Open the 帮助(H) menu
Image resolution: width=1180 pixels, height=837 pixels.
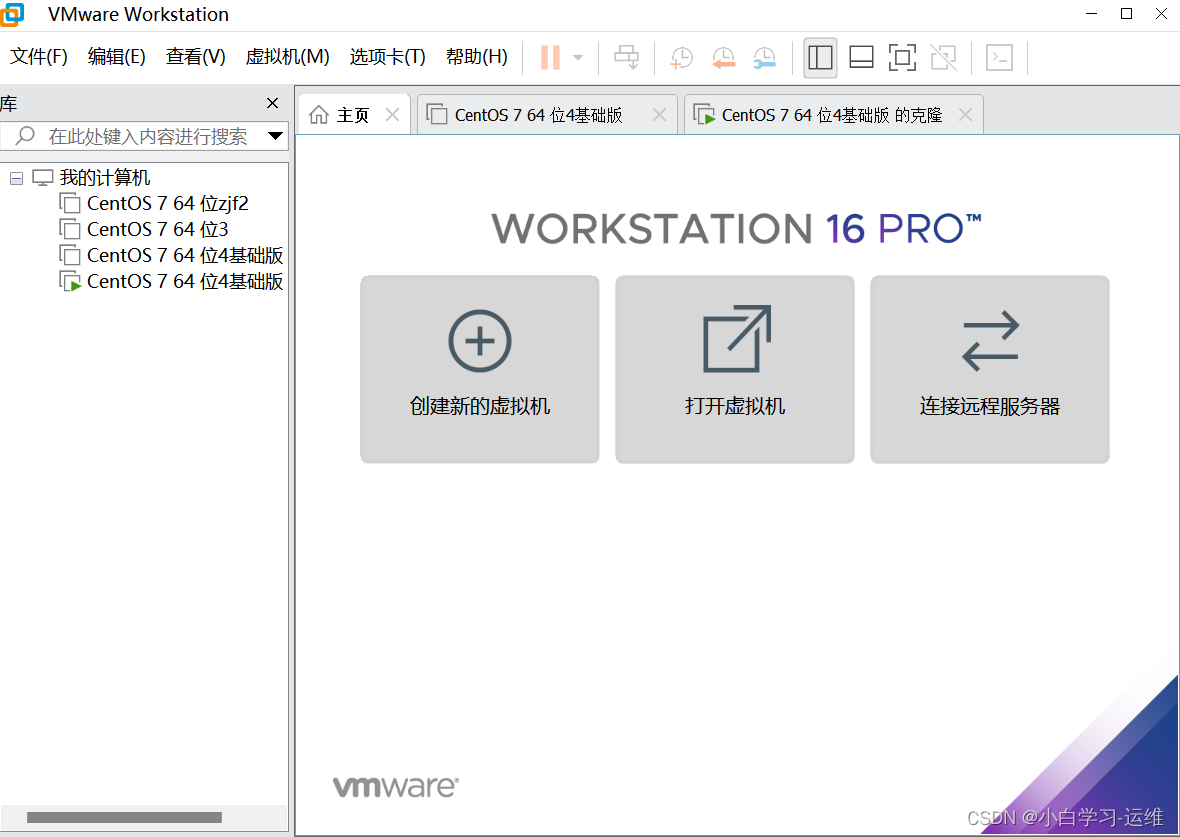[x=476, y=56]
